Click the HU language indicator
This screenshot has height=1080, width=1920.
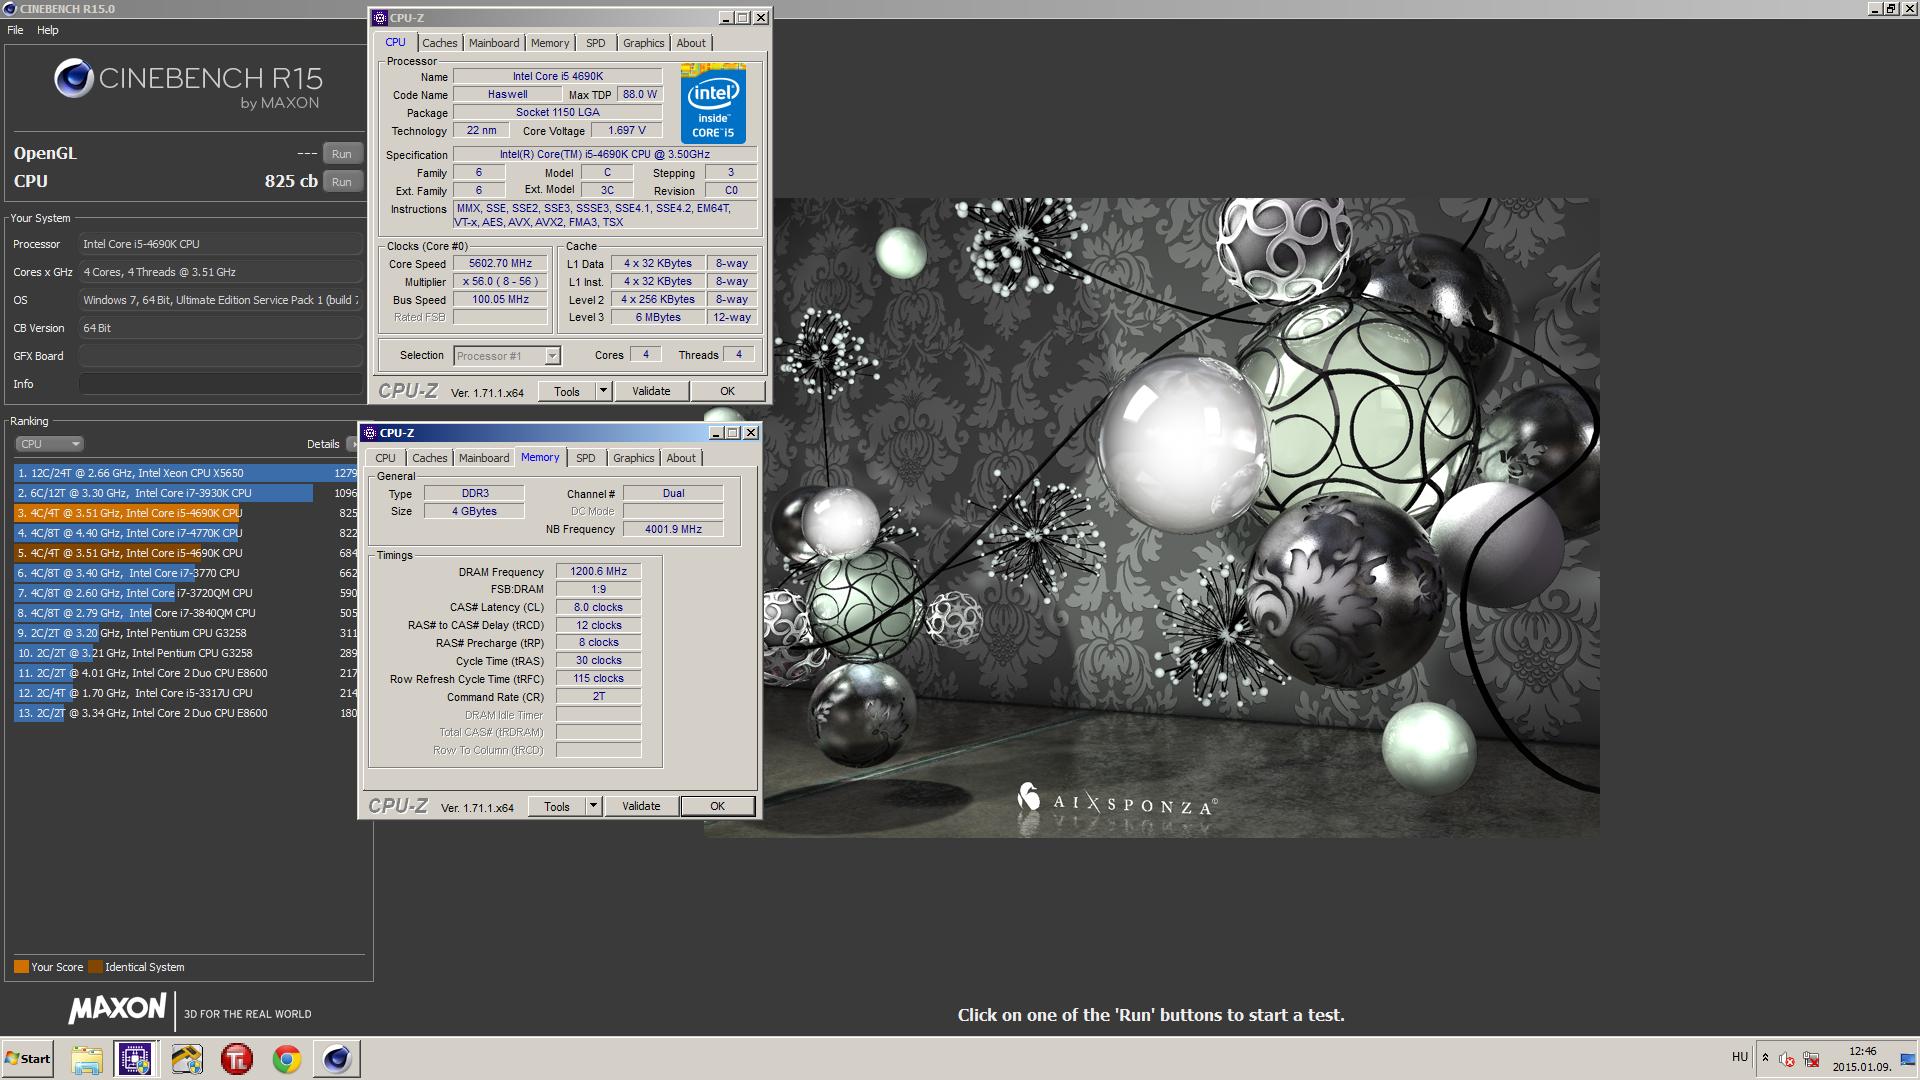(x=1740, y=1057)
